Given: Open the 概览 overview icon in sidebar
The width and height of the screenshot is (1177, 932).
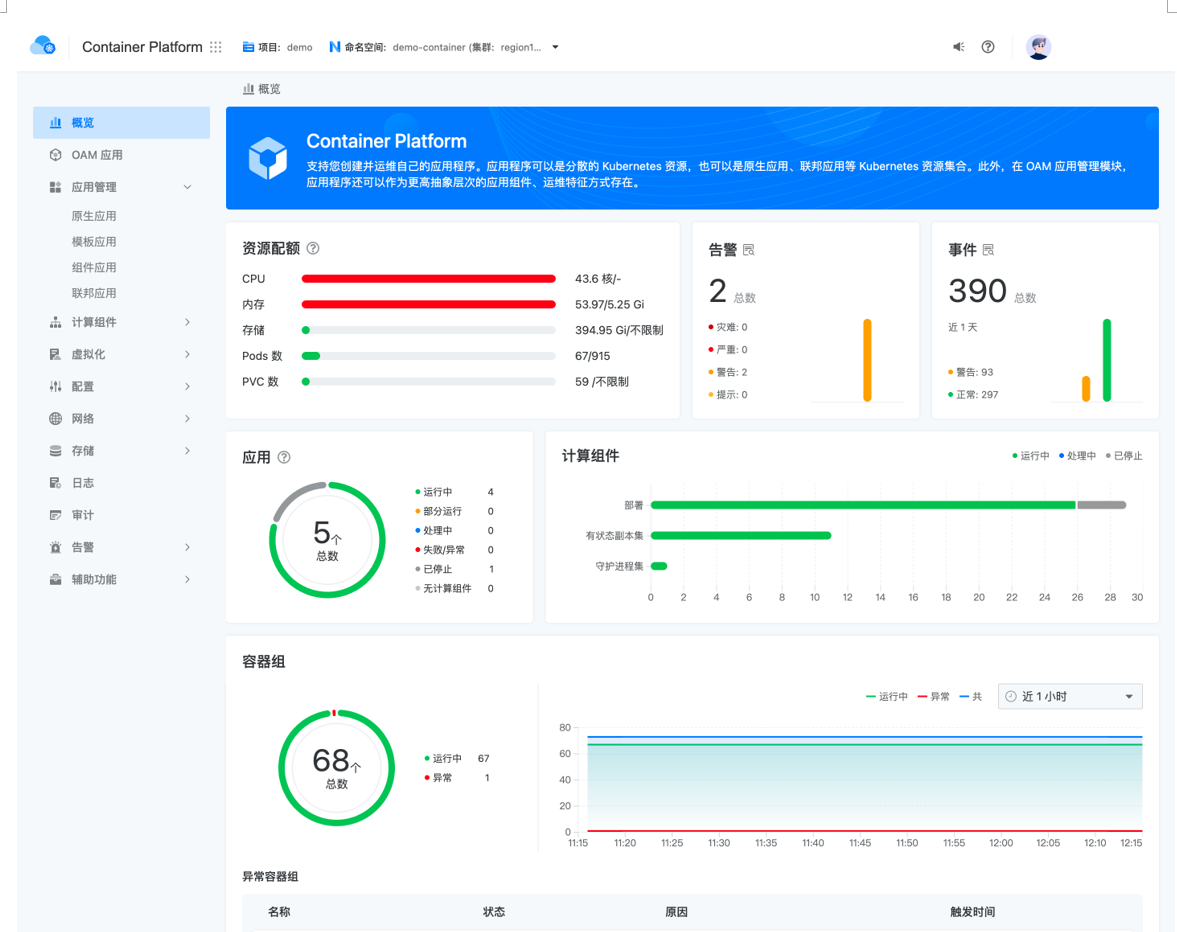Looking at the screenshot, I should [x=57, y=122].
